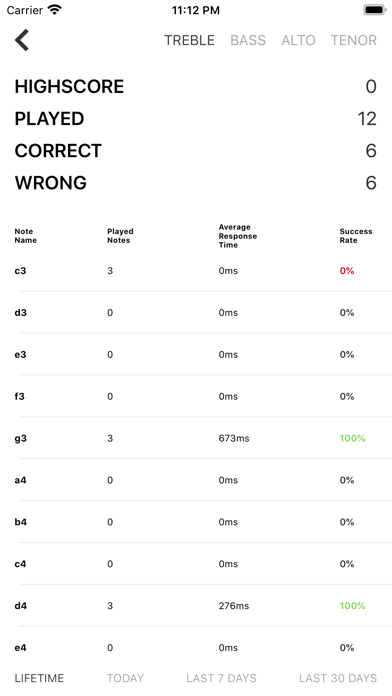Show LAST 30 DAYS statistics
The width and height of the screenshot is (392, 696).
(338, 678)
